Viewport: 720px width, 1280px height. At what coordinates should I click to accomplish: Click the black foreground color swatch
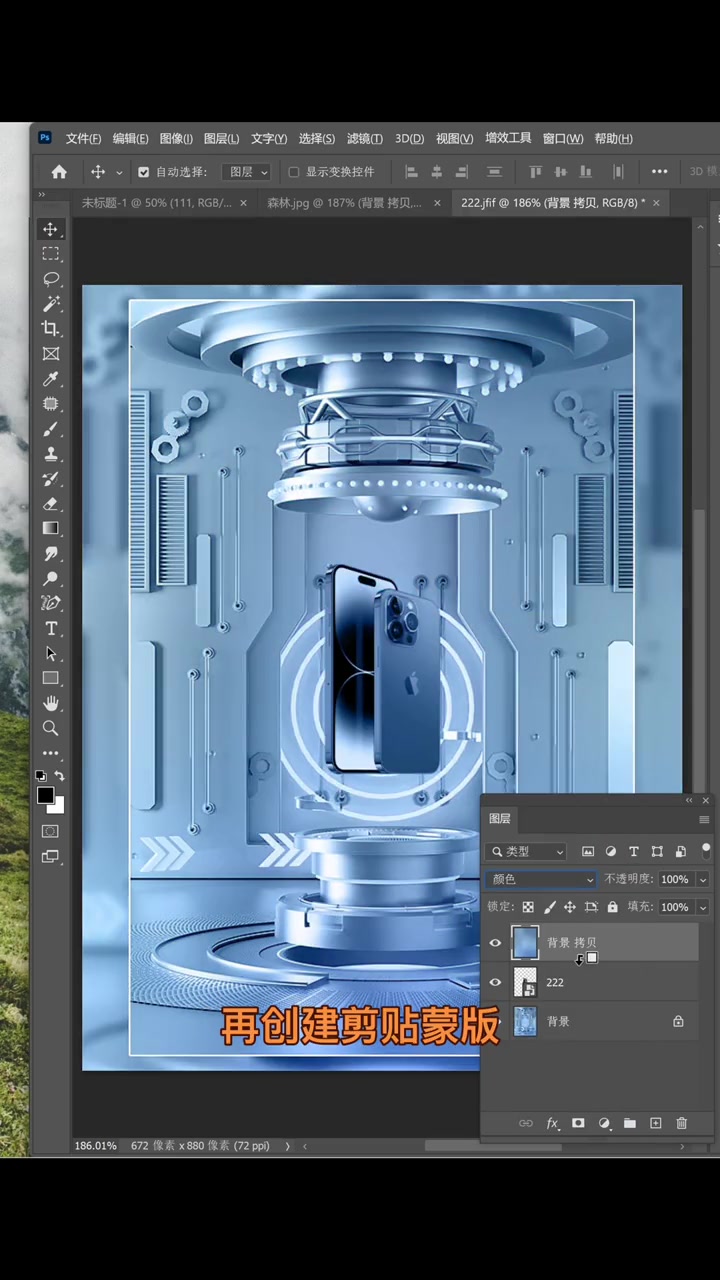coord(45,796)
